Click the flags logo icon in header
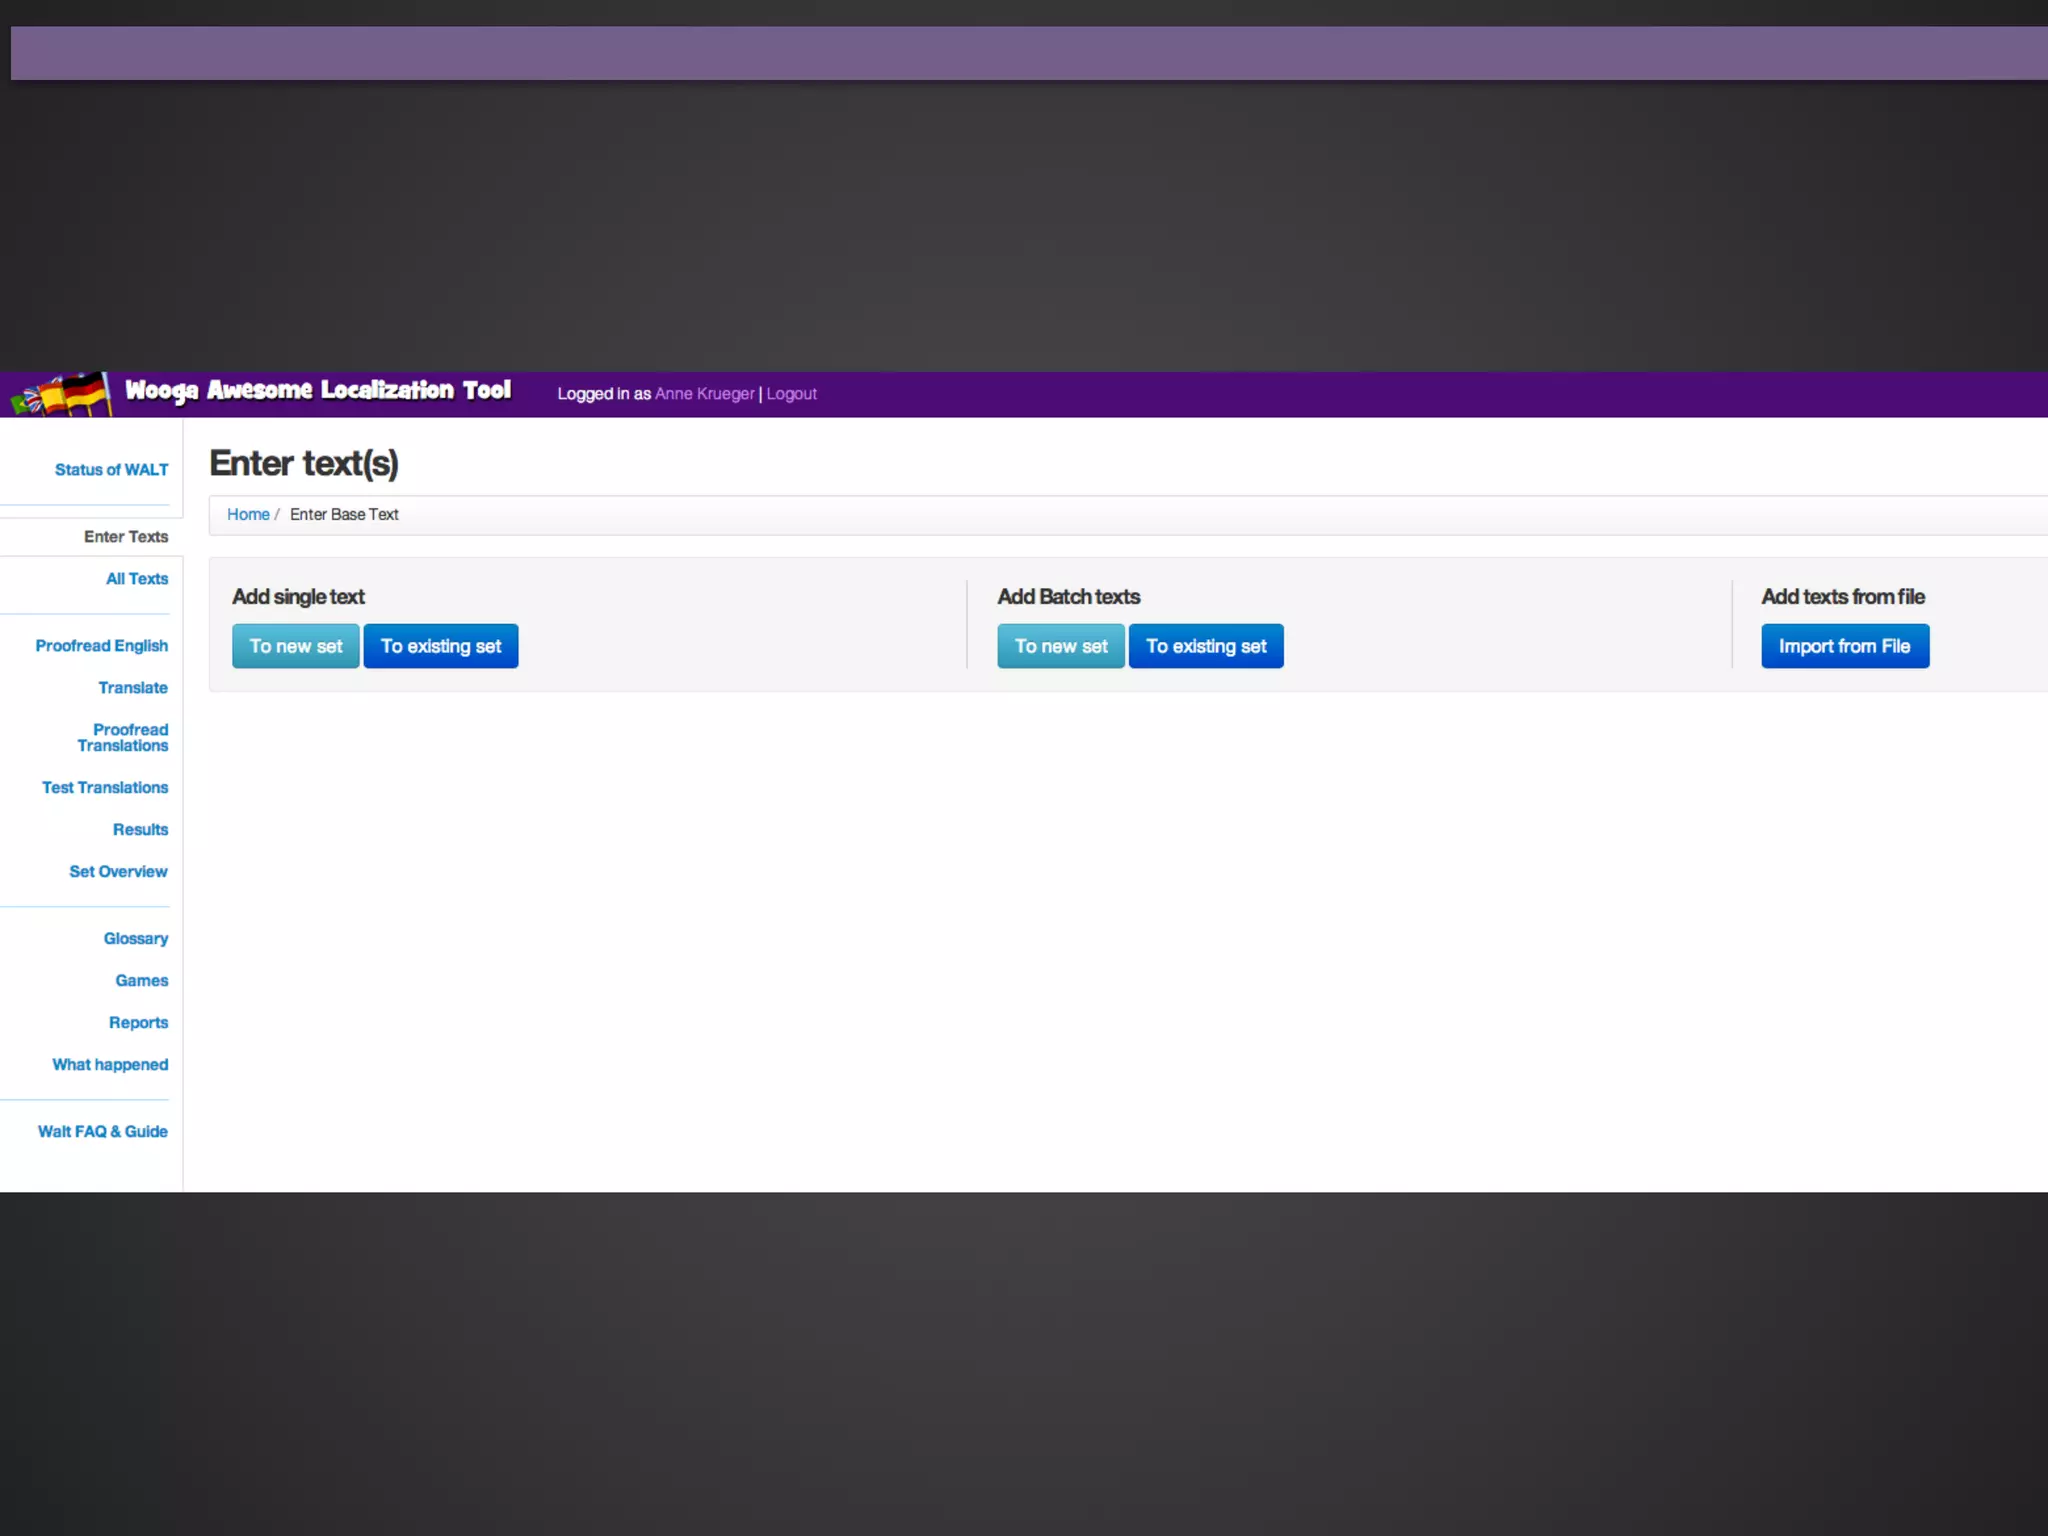 pyautogui.click(x=62, y=394)
